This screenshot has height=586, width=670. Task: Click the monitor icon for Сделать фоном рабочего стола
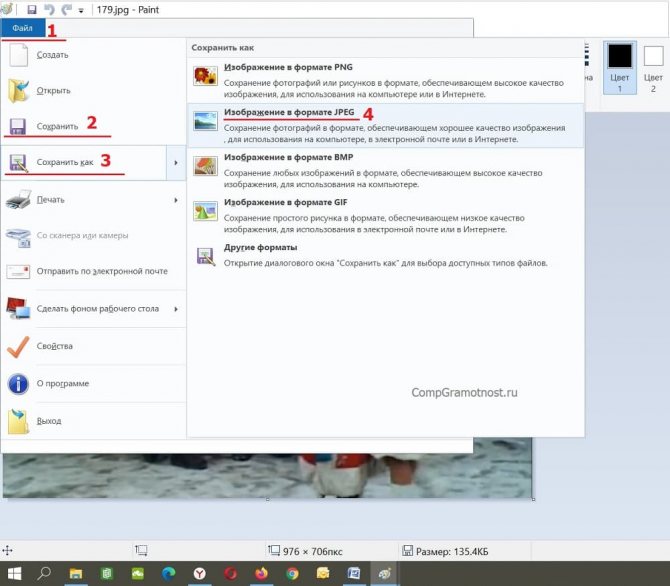pos(18,308)
